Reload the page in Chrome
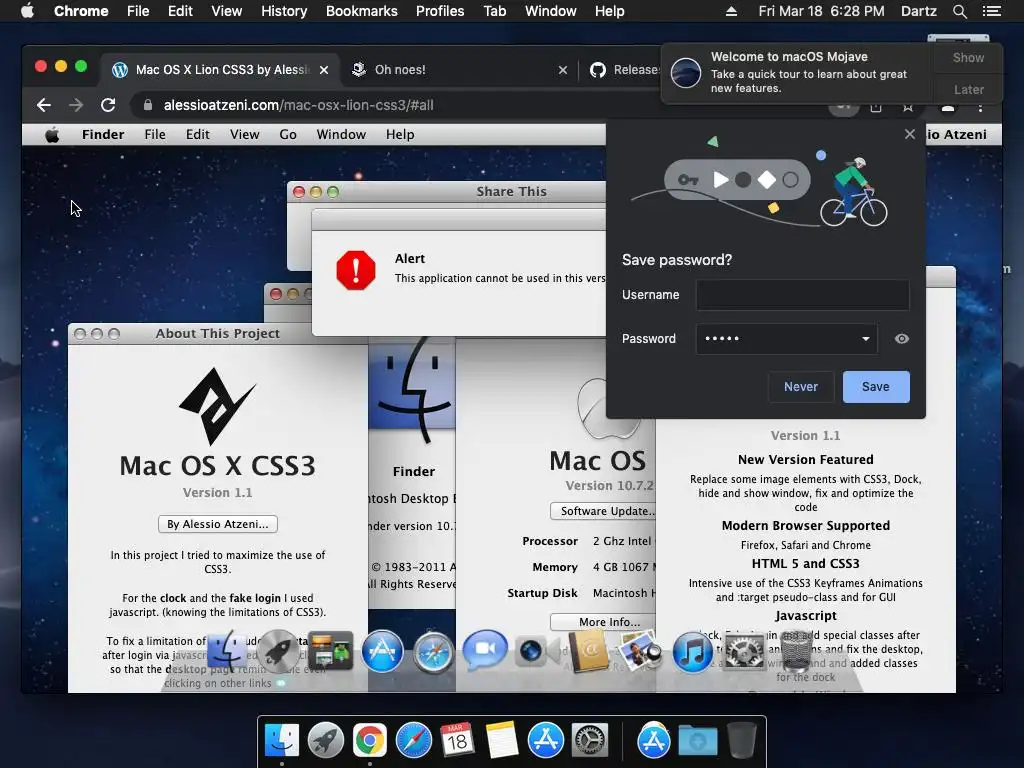The height and width of the screenshot is (768, 1024). pyautogui.click(x=108, y=105)
